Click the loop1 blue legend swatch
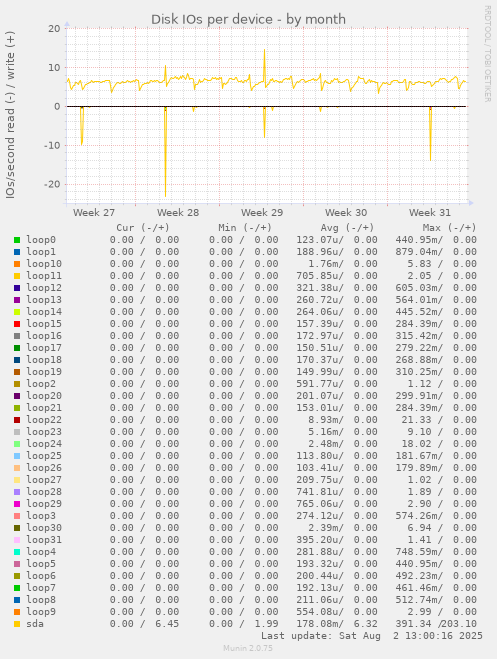Viewport: 497px width, 659px height. click(x=17, y=252)
